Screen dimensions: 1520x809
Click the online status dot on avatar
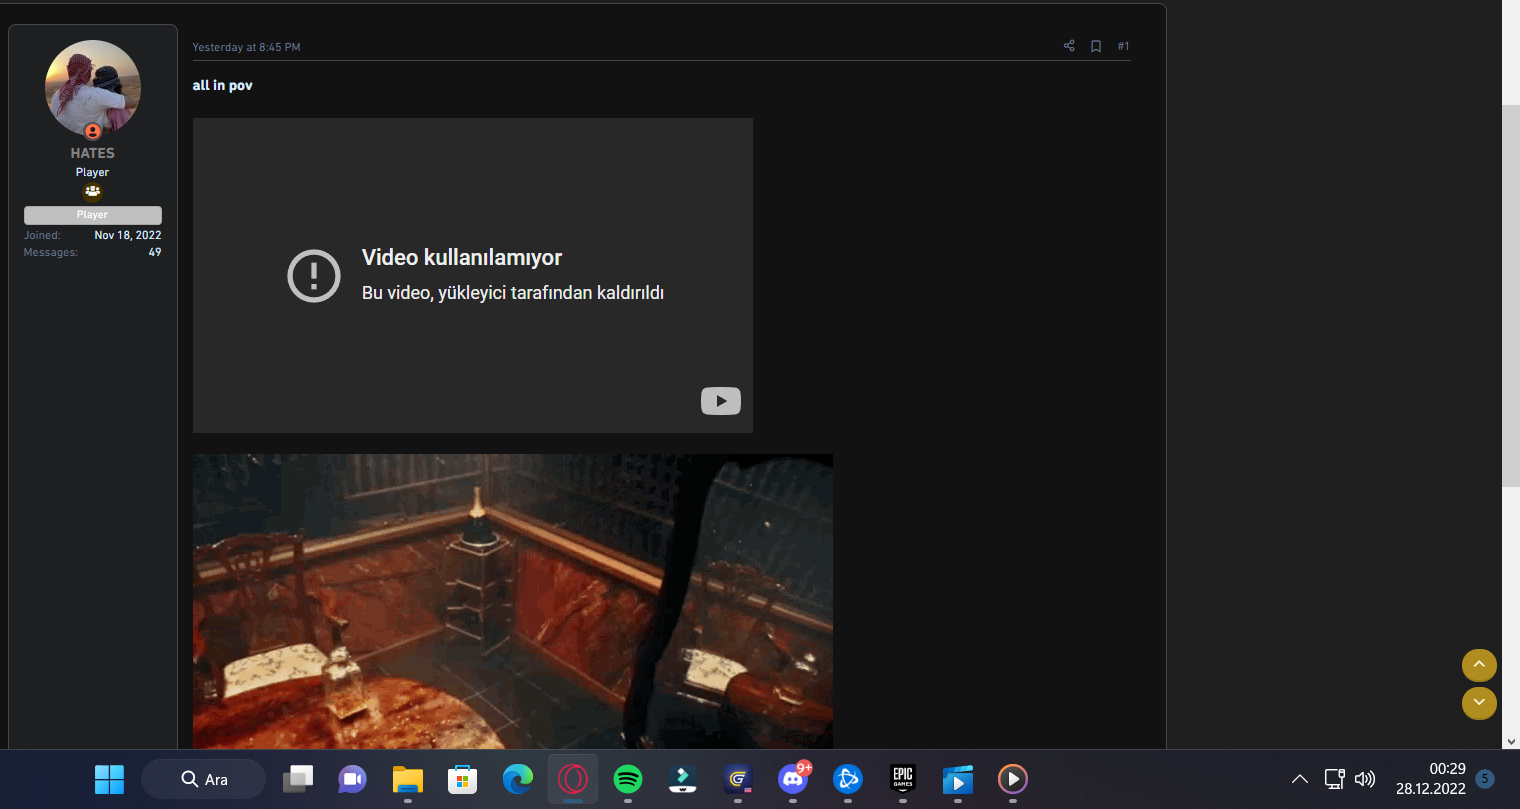click(93, 131)
